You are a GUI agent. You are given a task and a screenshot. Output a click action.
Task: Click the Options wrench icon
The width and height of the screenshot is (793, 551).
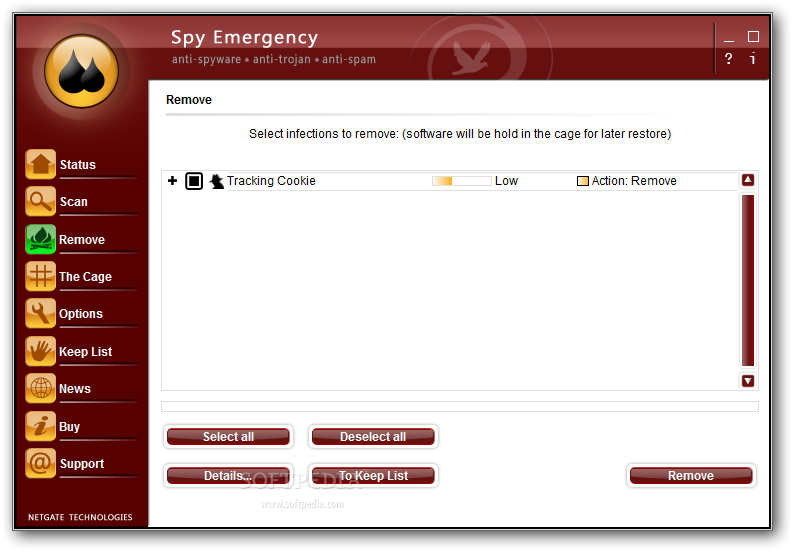[40, 314]
